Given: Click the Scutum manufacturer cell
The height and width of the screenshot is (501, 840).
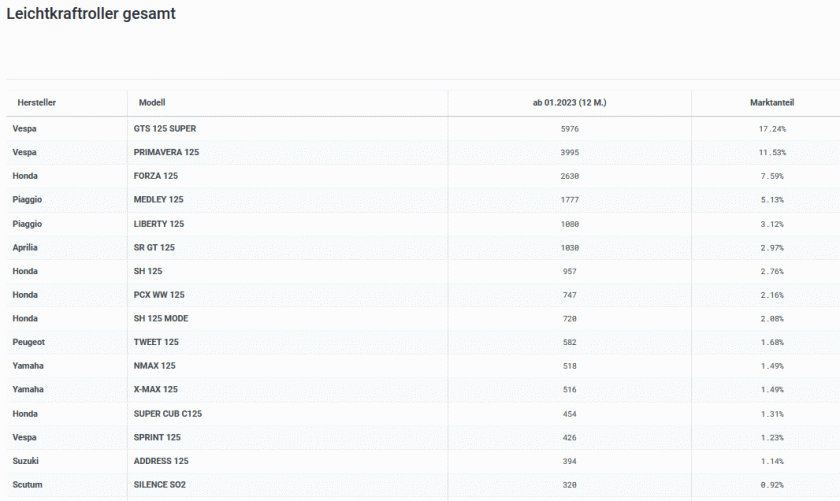Looking at the screenshot, I should [27, 484].
